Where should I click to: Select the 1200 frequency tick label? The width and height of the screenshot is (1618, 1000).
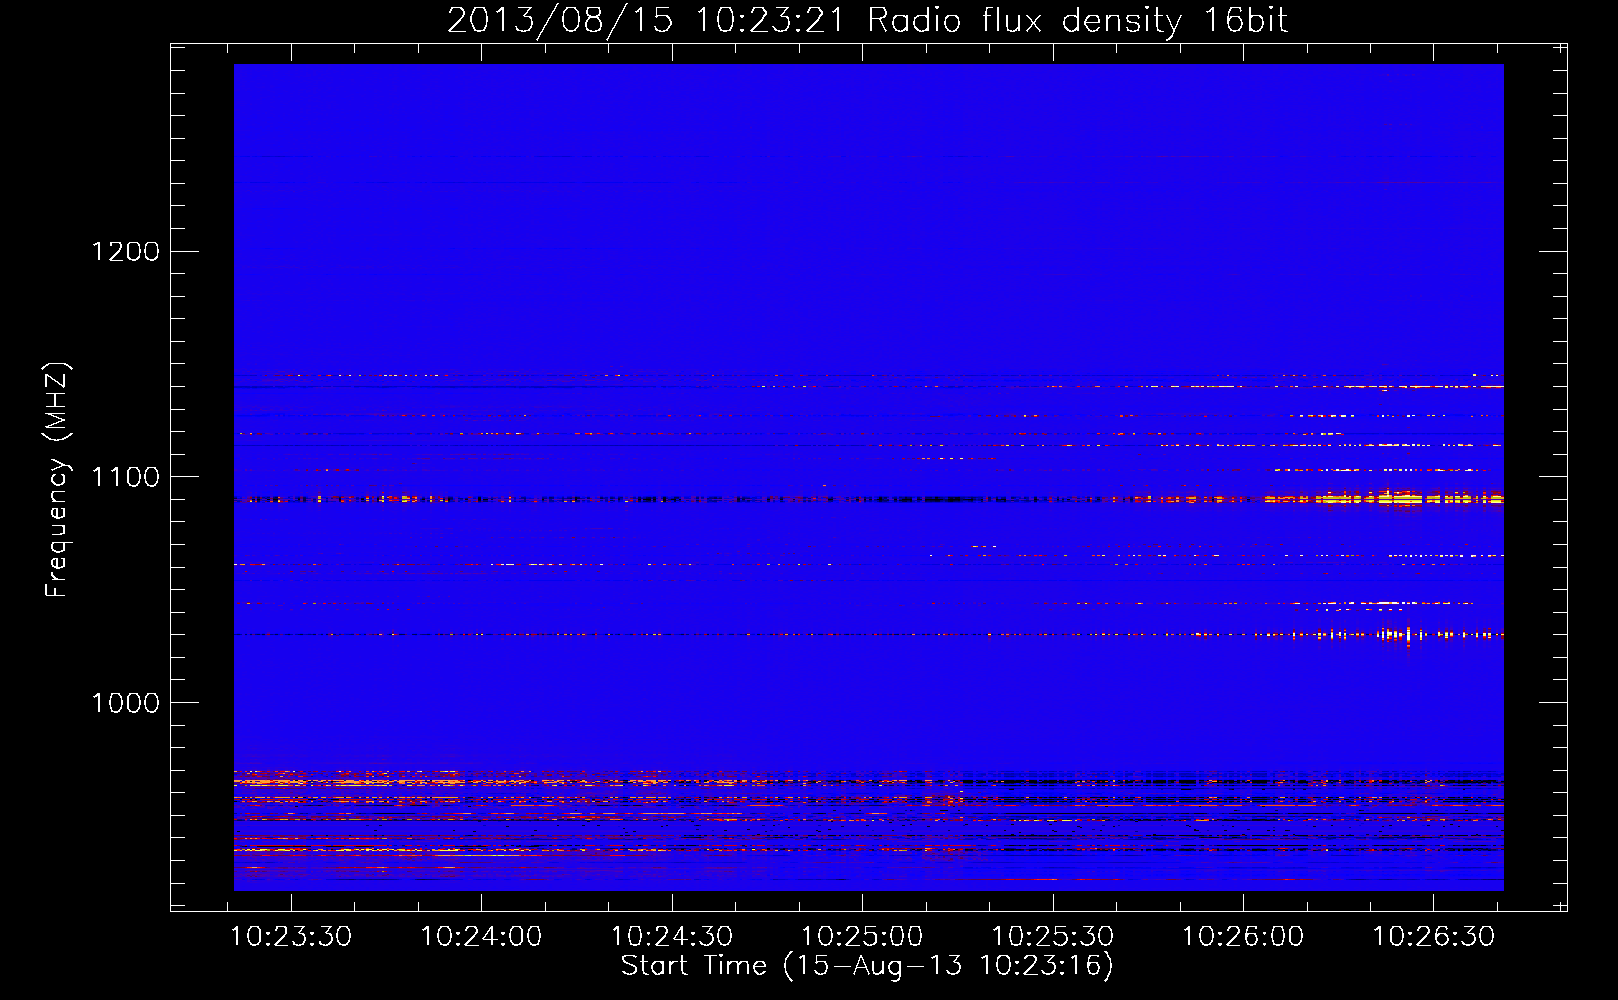126,251
